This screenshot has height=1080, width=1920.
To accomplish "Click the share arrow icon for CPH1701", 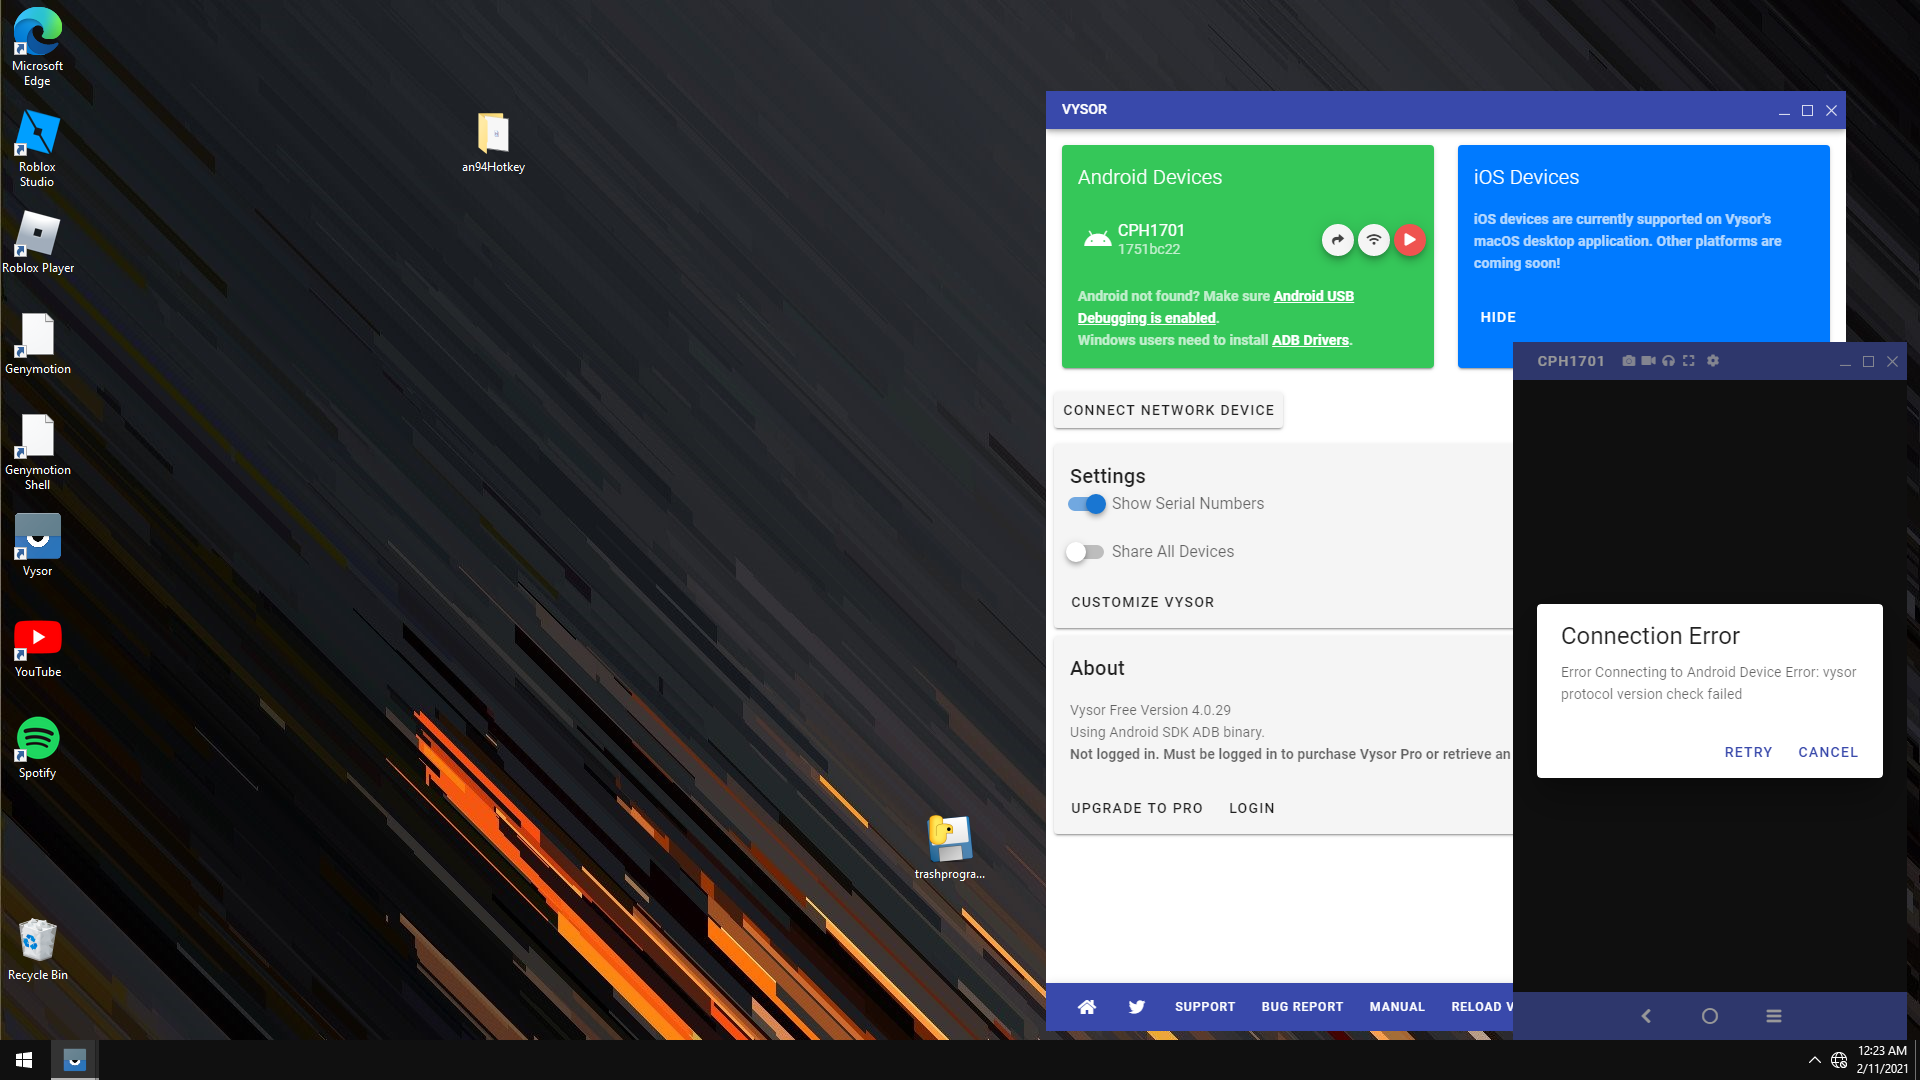I will pos(1338,240).
